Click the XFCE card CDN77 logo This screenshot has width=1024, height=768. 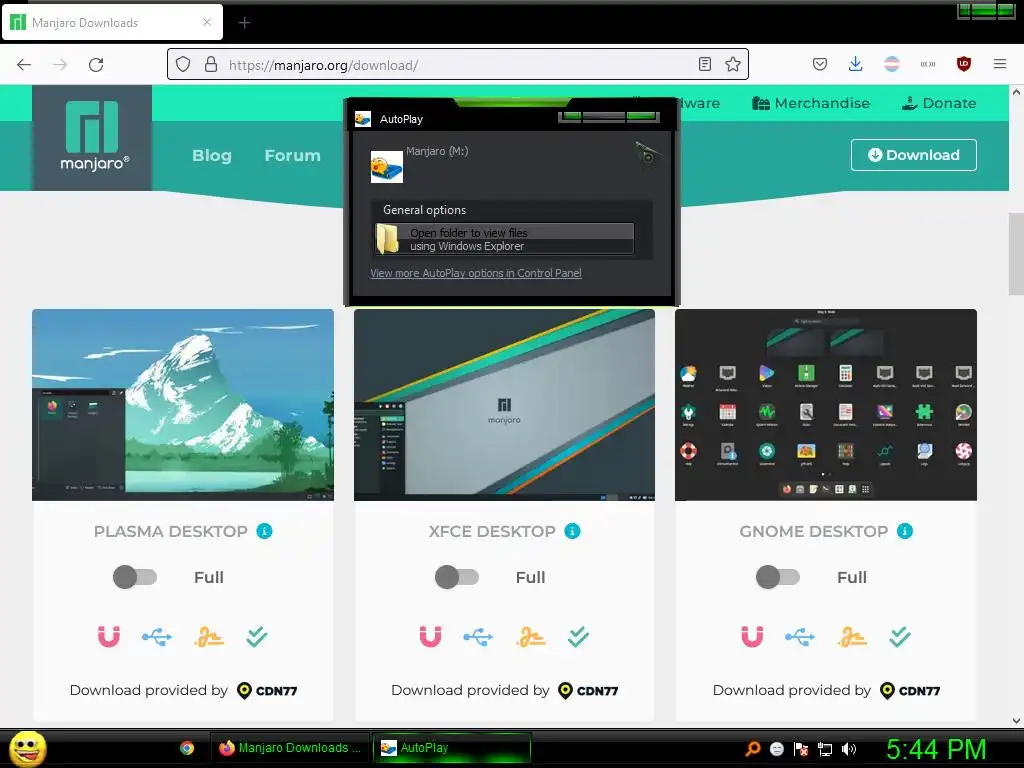tap(588, 690)
